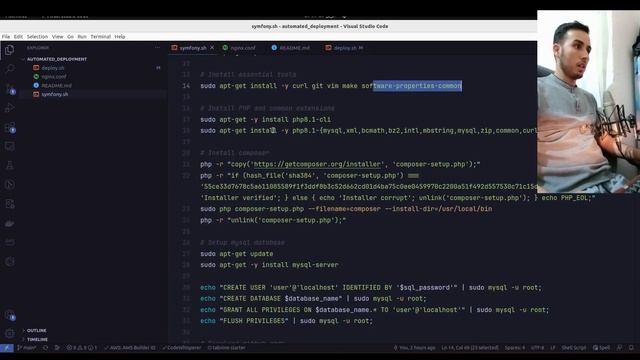
Task: Click AWS Builder ID status bar entry
Action: 130,348
